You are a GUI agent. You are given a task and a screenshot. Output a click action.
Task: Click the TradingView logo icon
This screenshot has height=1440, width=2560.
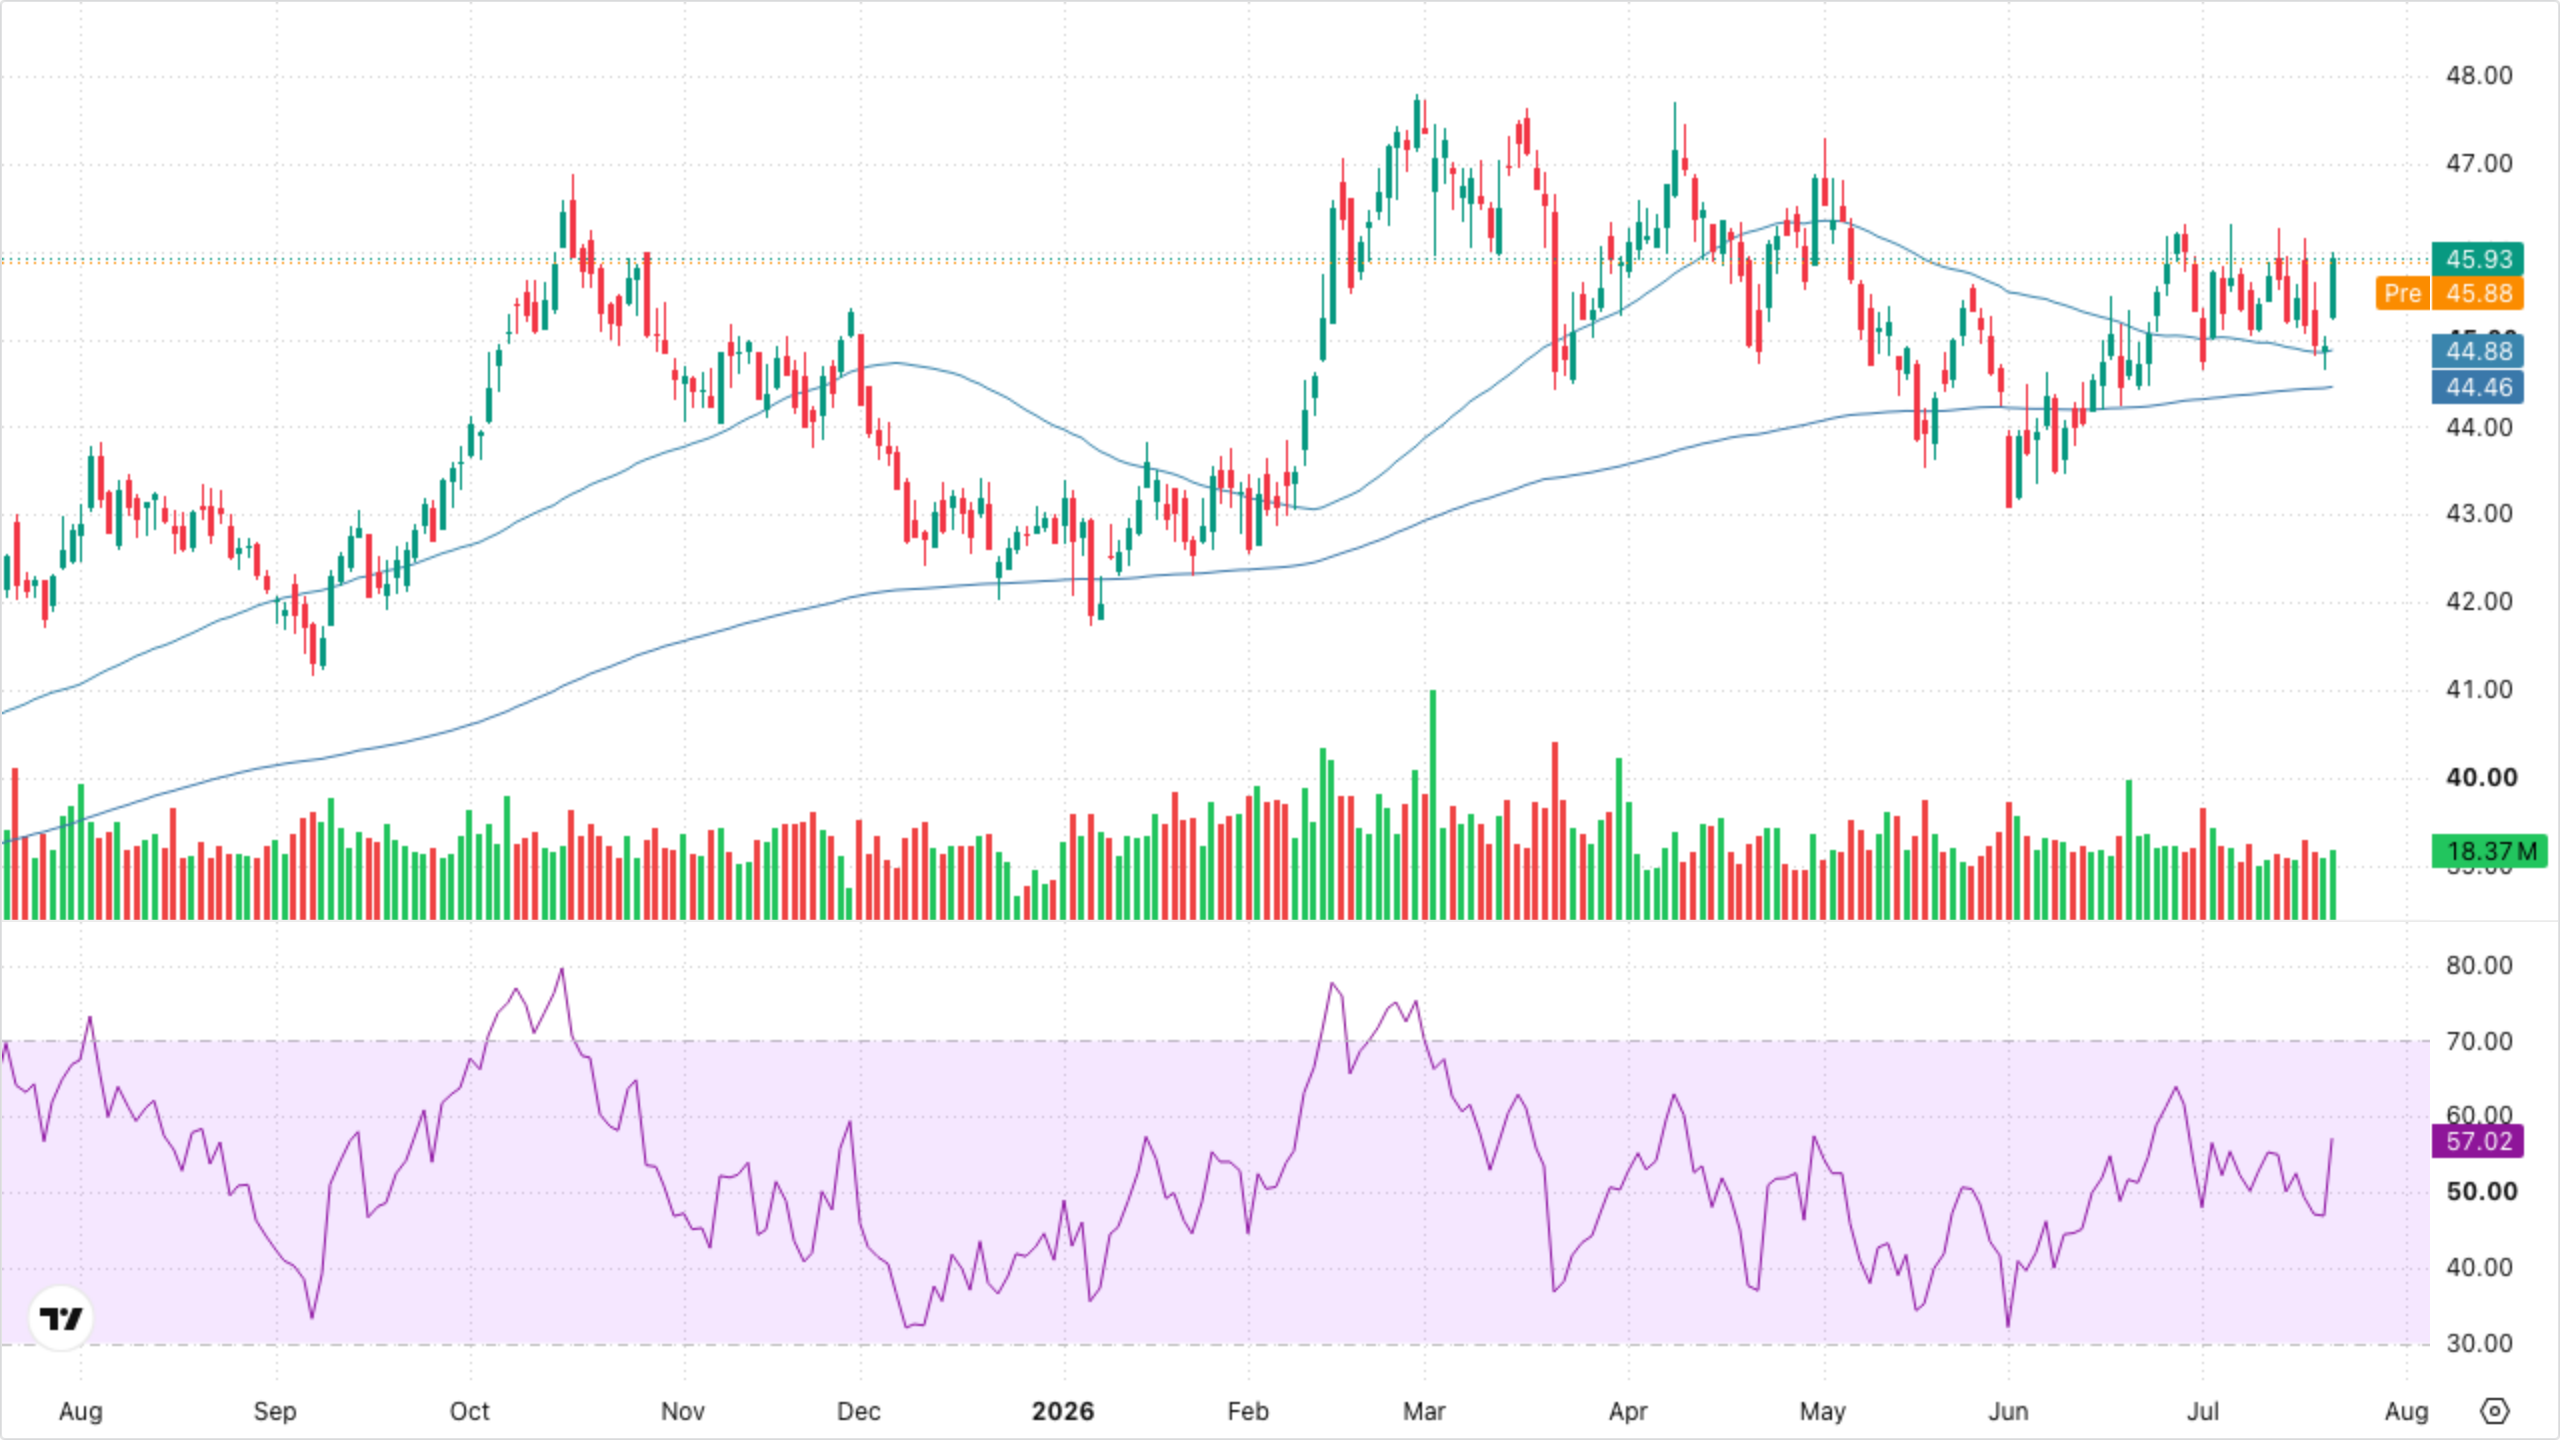click(61, 1319)
